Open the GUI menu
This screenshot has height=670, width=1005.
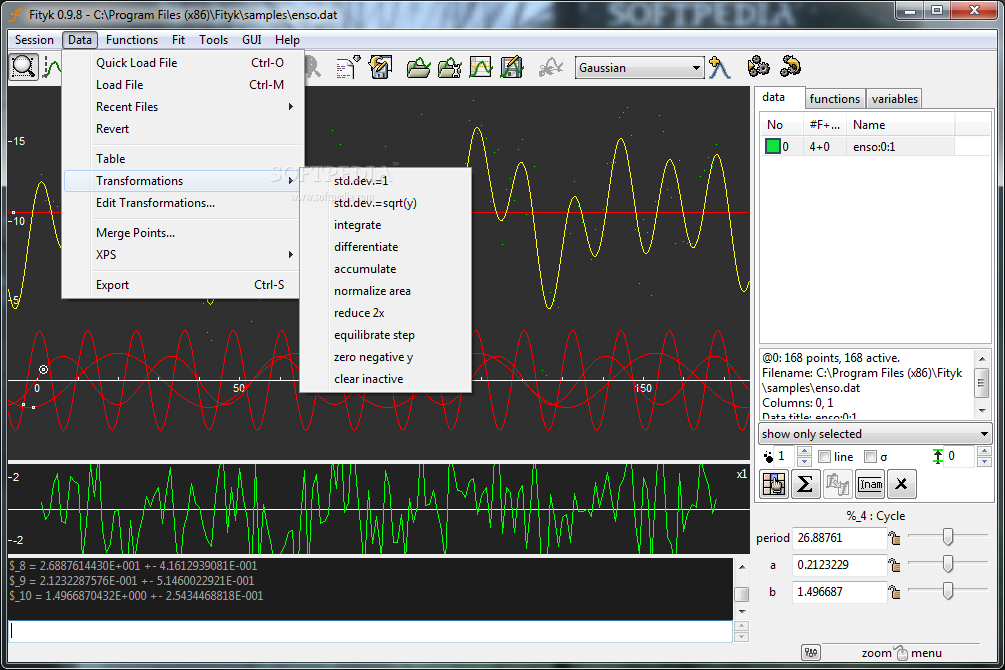coord(251,40)
